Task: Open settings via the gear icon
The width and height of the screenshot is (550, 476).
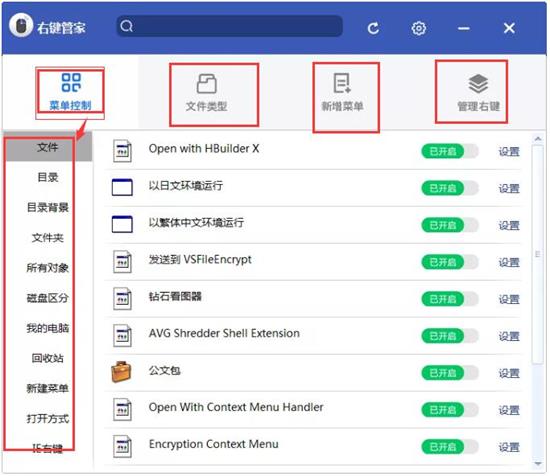Action: 418,28
